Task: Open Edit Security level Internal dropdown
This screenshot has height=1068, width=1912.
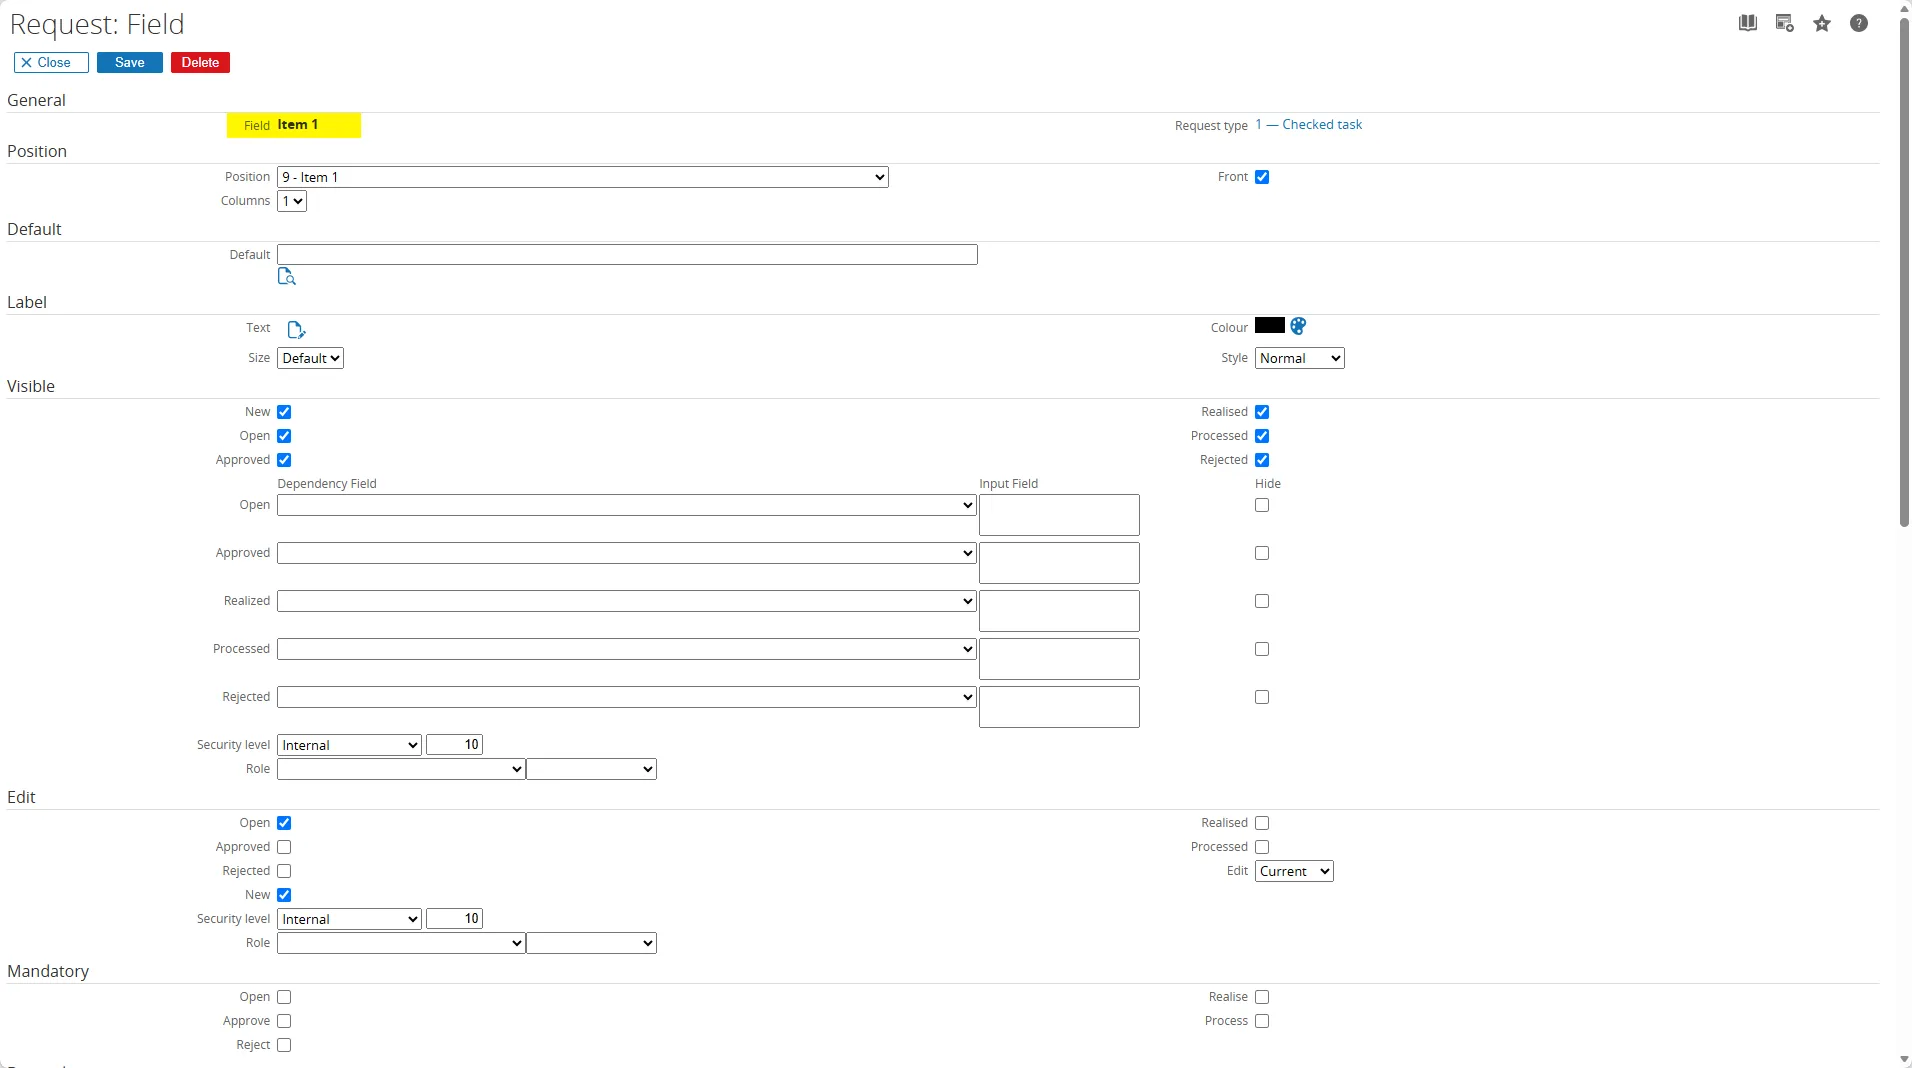Action: point(349,919)
